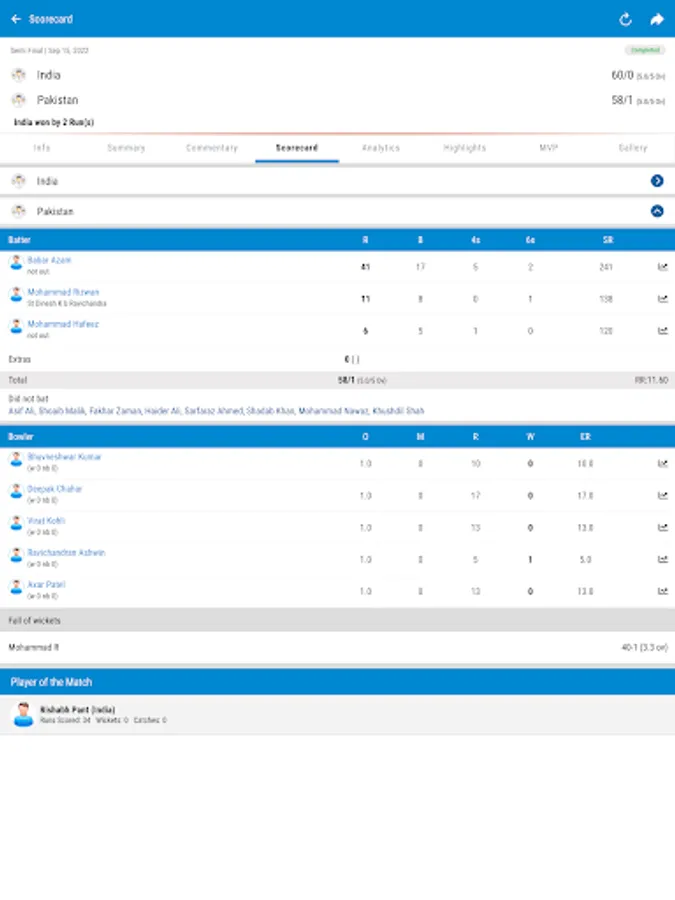
Task: Tap India team logo in match header
Action: tap(19, 75)
